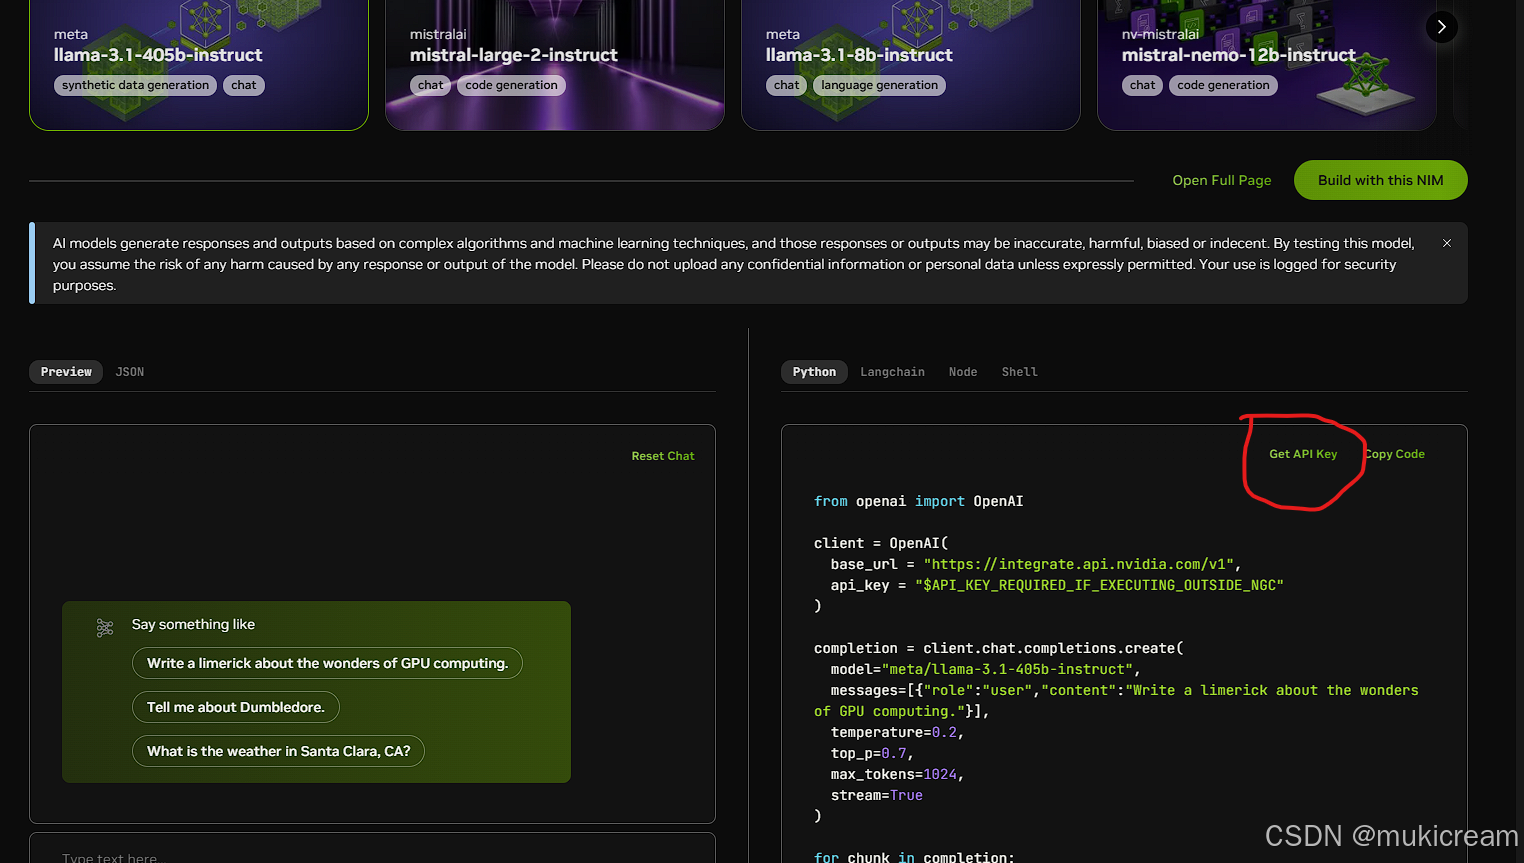Click the top_p=0.7 line
The image size is (1524, 863).
click(x=872, y=753)
